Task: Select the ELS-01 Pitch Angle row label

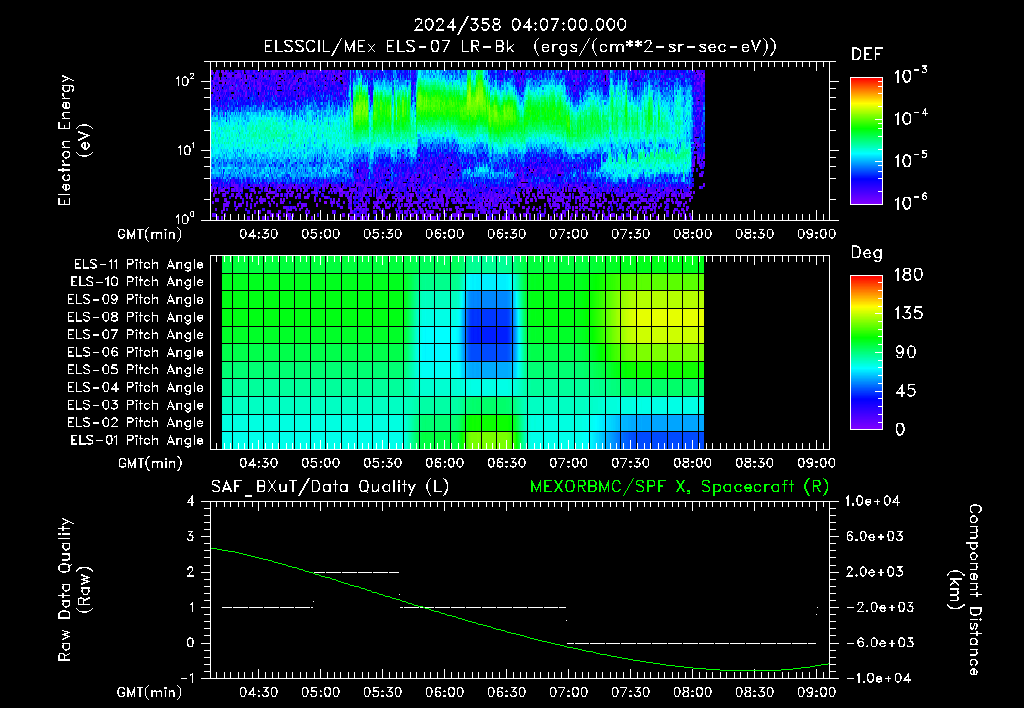Action: coord(137,441)
